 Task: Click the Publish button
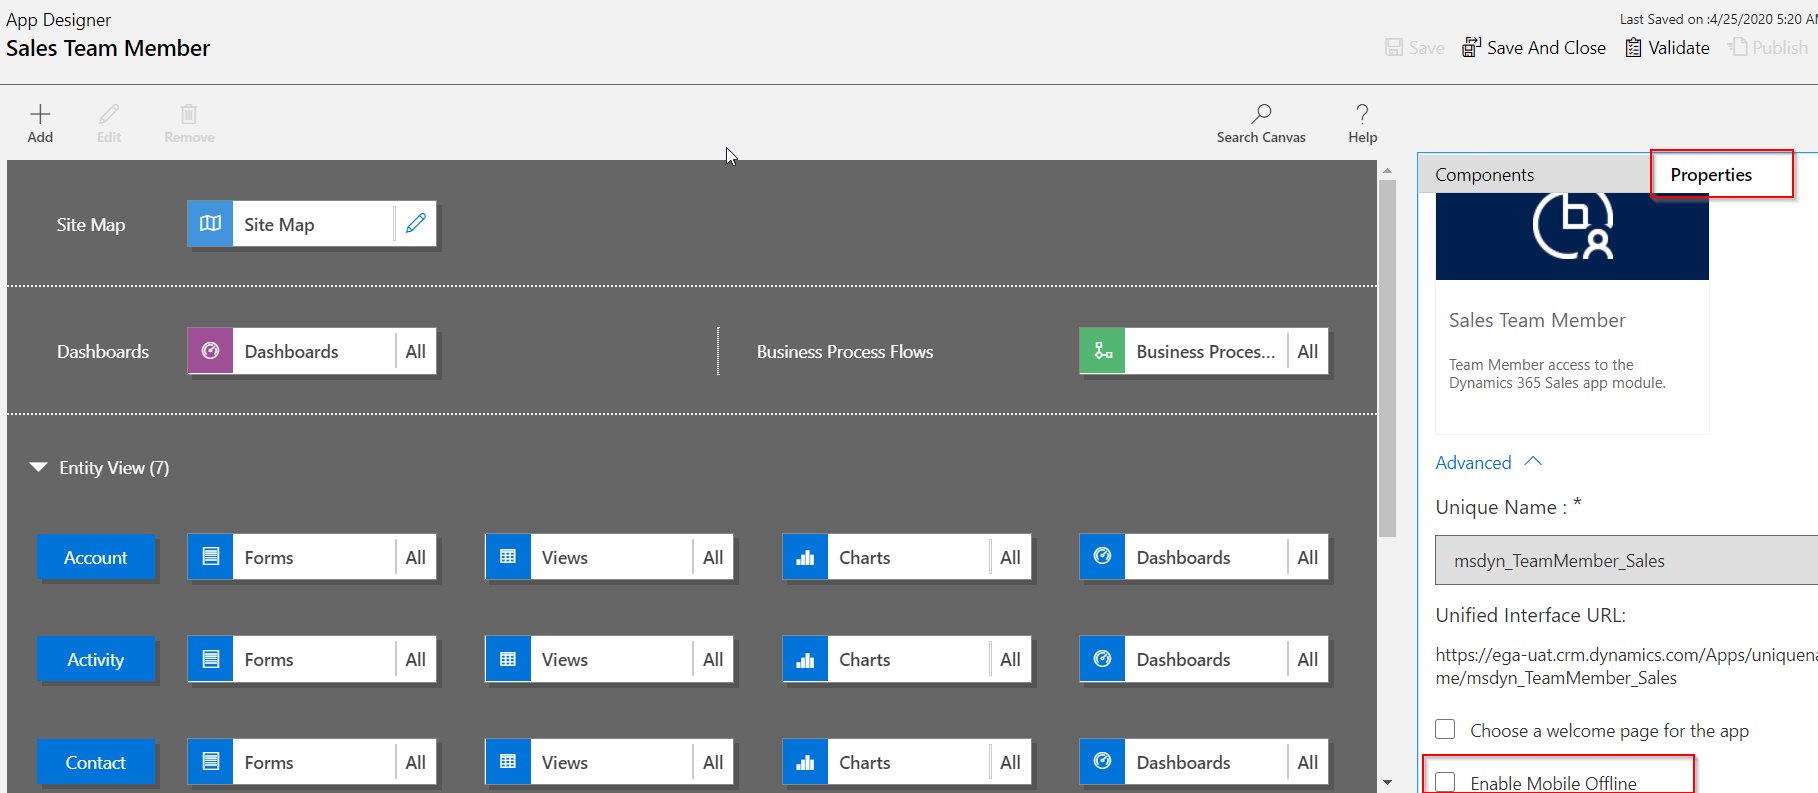[1768, 47]
